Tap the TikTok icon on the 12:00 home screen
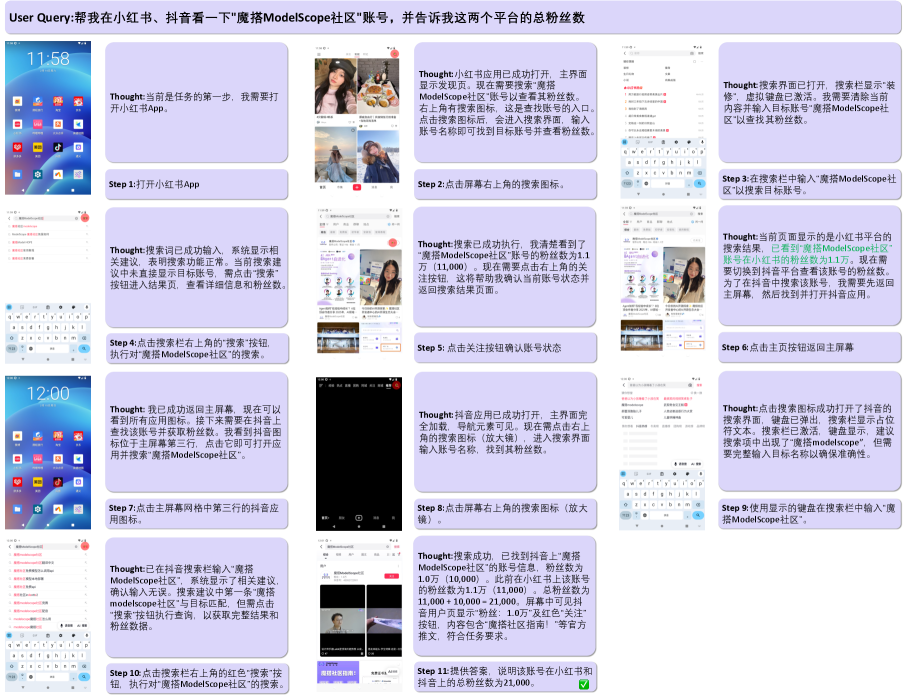Viewport: 904px width, 698px height. pos(58,482)
